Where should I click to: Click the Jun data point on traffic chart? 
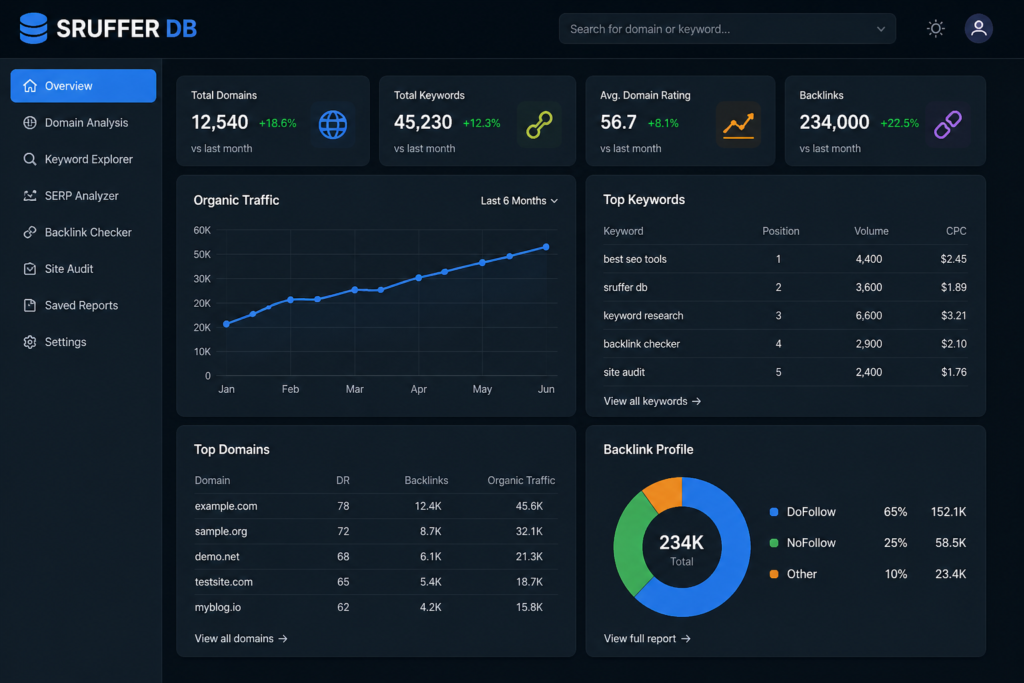545,247
